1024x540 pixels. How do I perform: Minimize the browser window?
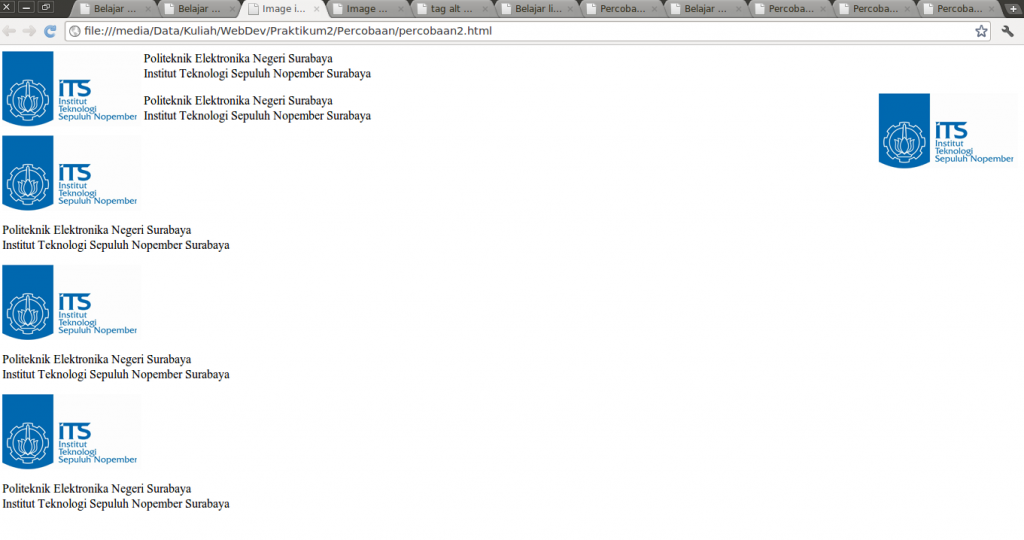coord(26,8)
